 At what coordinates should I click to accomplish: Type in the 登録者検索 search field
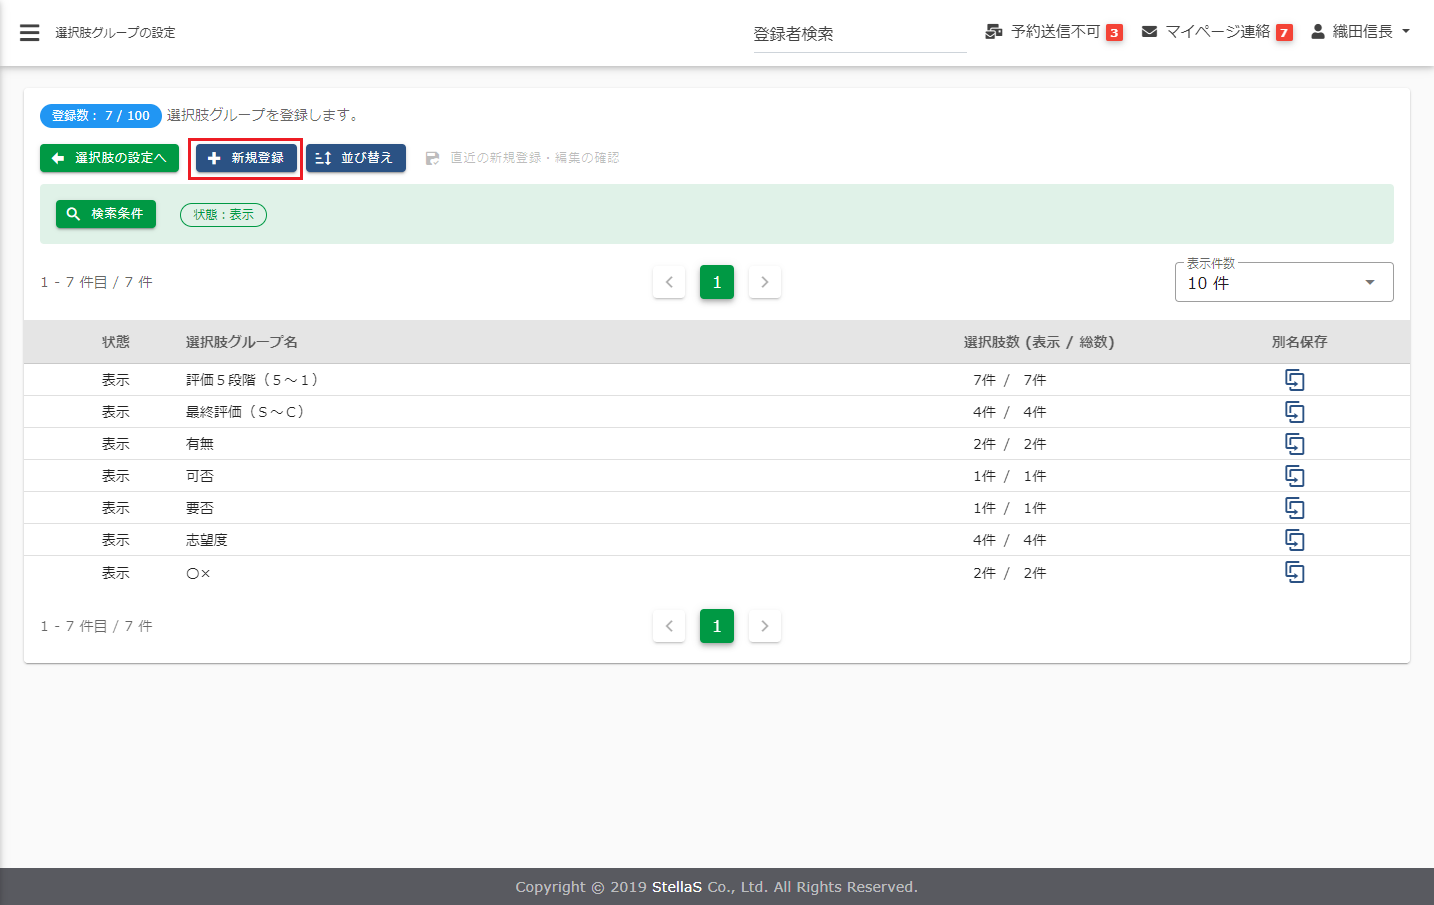click(859, 34)
